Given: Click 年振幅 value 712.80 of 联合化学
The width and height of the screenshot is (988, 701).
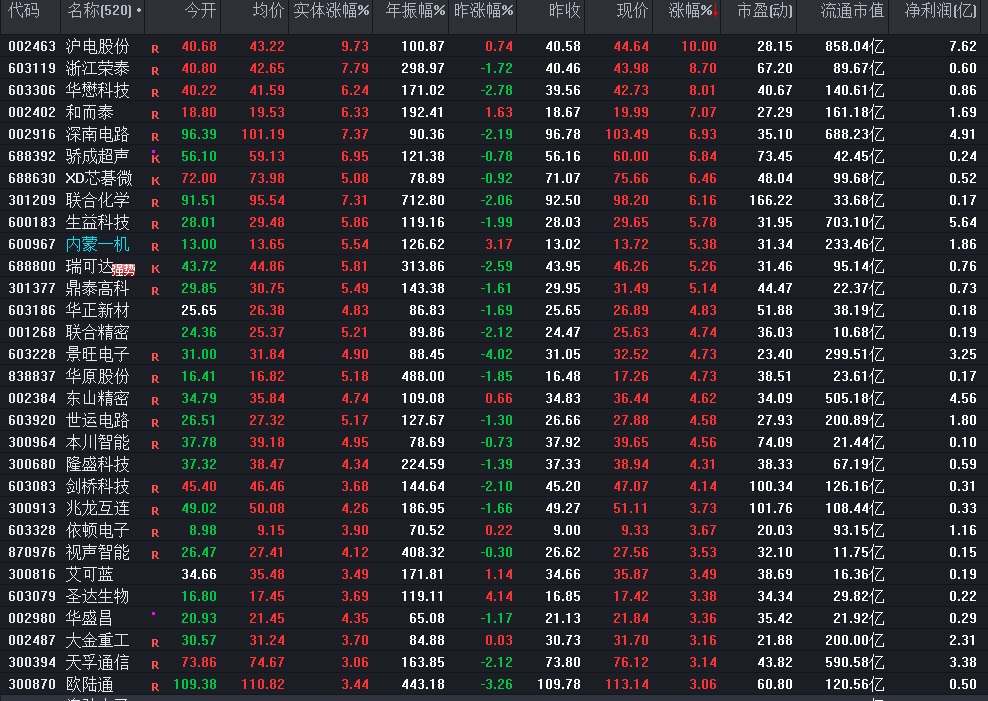Looking at the screenshot, I should (423, 200).
